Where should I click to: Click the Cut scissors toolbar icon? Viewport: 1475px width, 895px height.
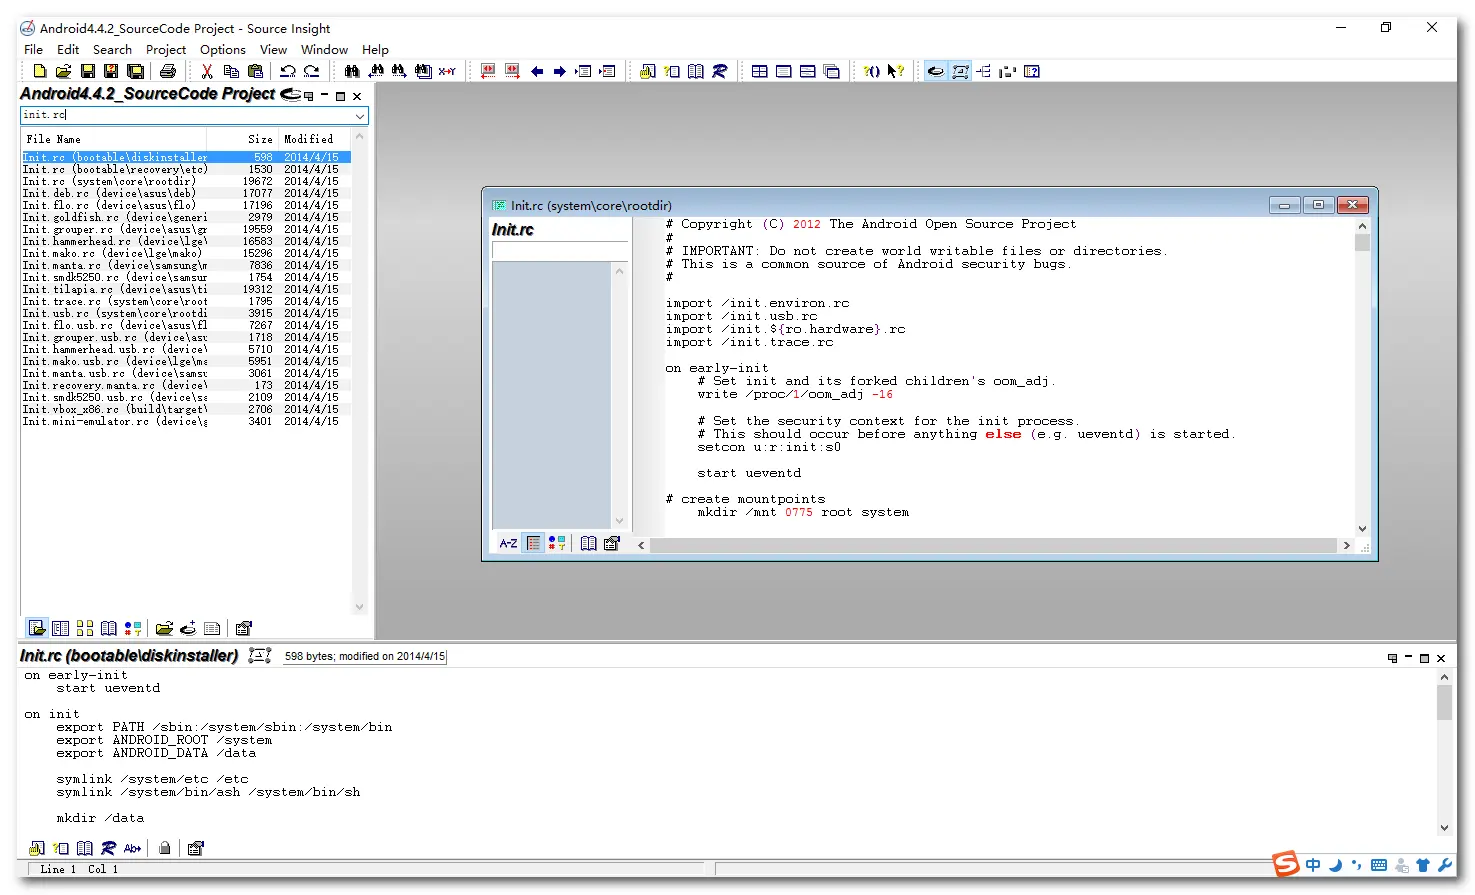tap(207, 71)
